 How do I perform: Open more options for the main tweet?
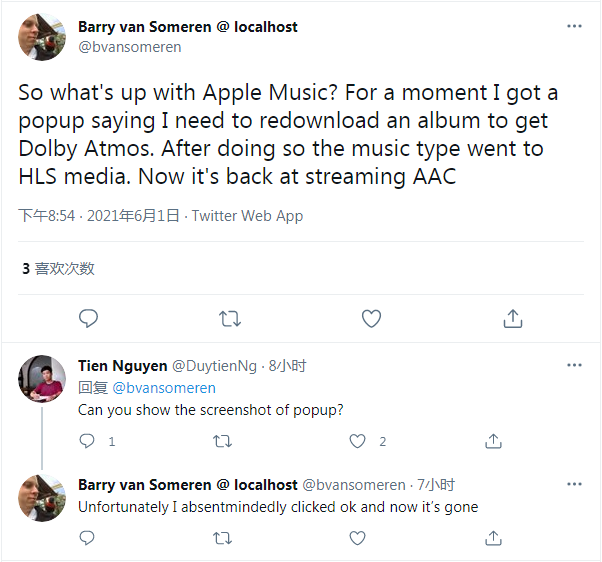point(574,27)
